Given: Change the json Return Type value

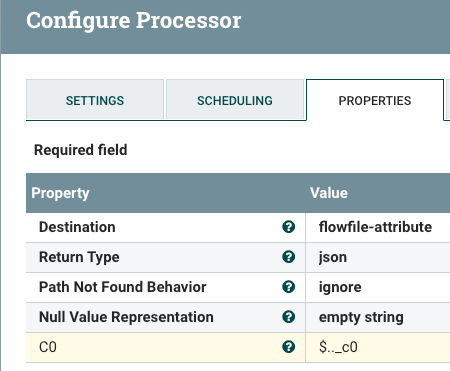Looking at the screenshot, I should 378,257.
